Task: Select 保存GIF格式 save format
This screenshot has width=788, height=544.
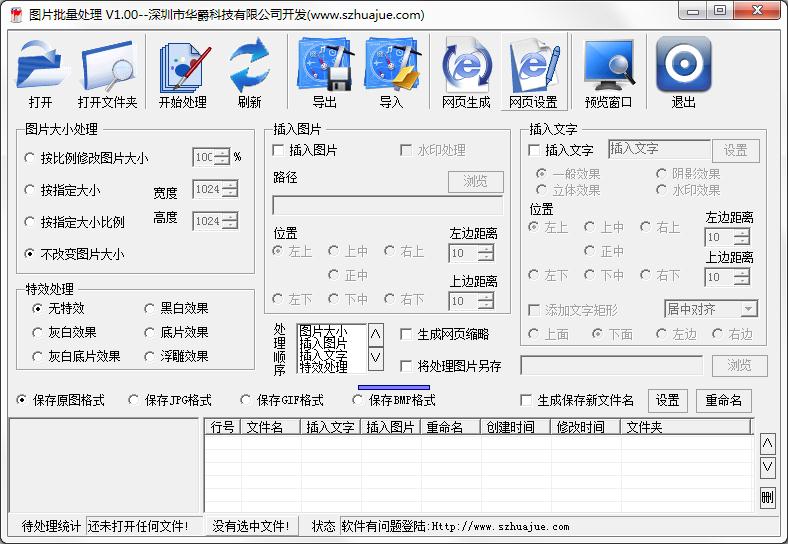Action: [x=282, y=400]
